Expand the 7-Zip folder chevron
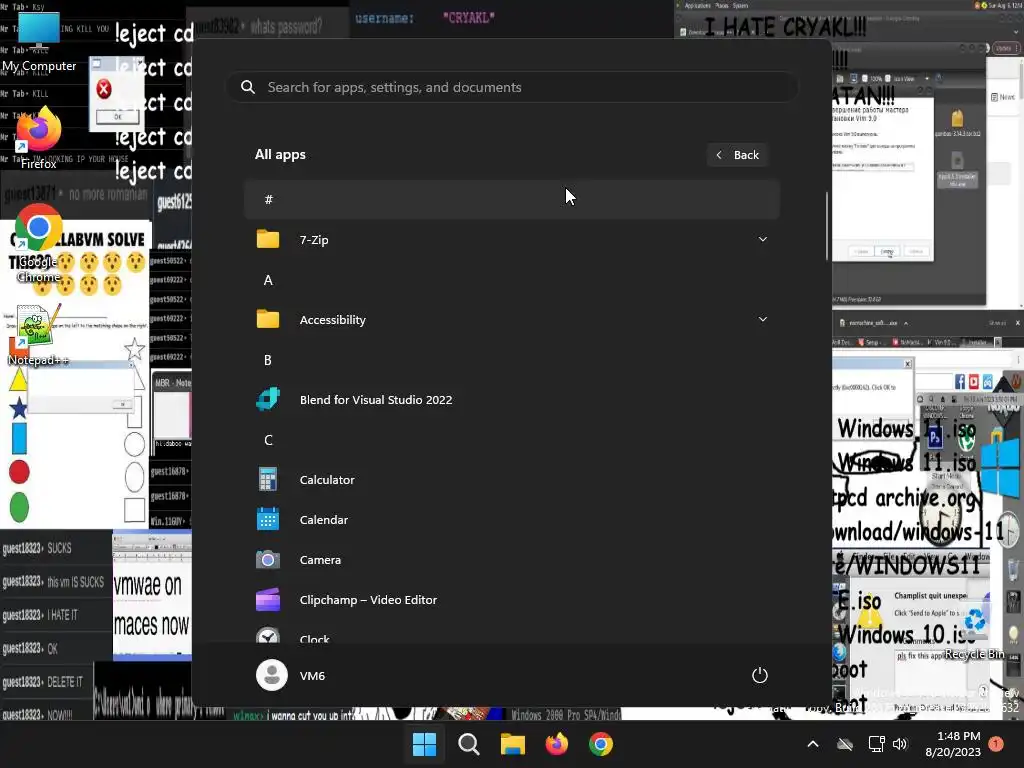This screenshot has height=768, width=1024. tap(762, 240)
